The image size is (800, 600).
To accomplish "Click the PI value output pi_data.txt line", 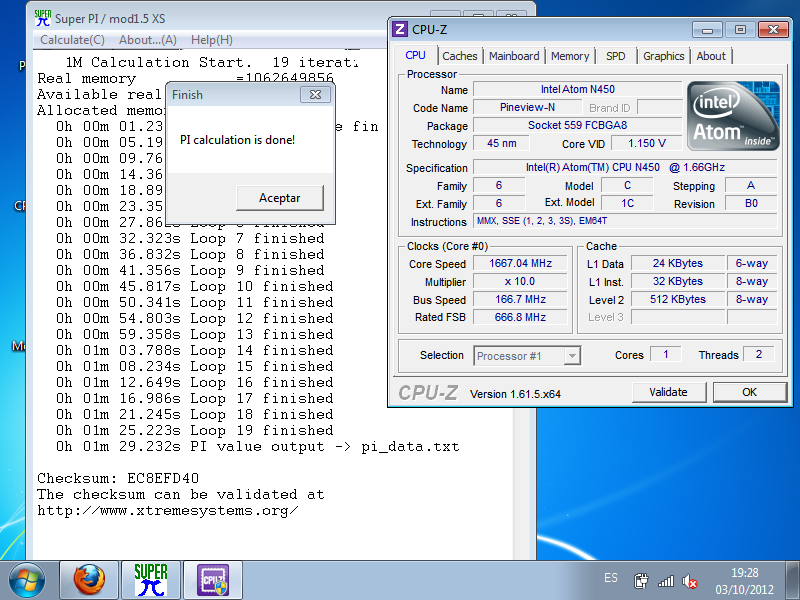I will tap(258, 446).
